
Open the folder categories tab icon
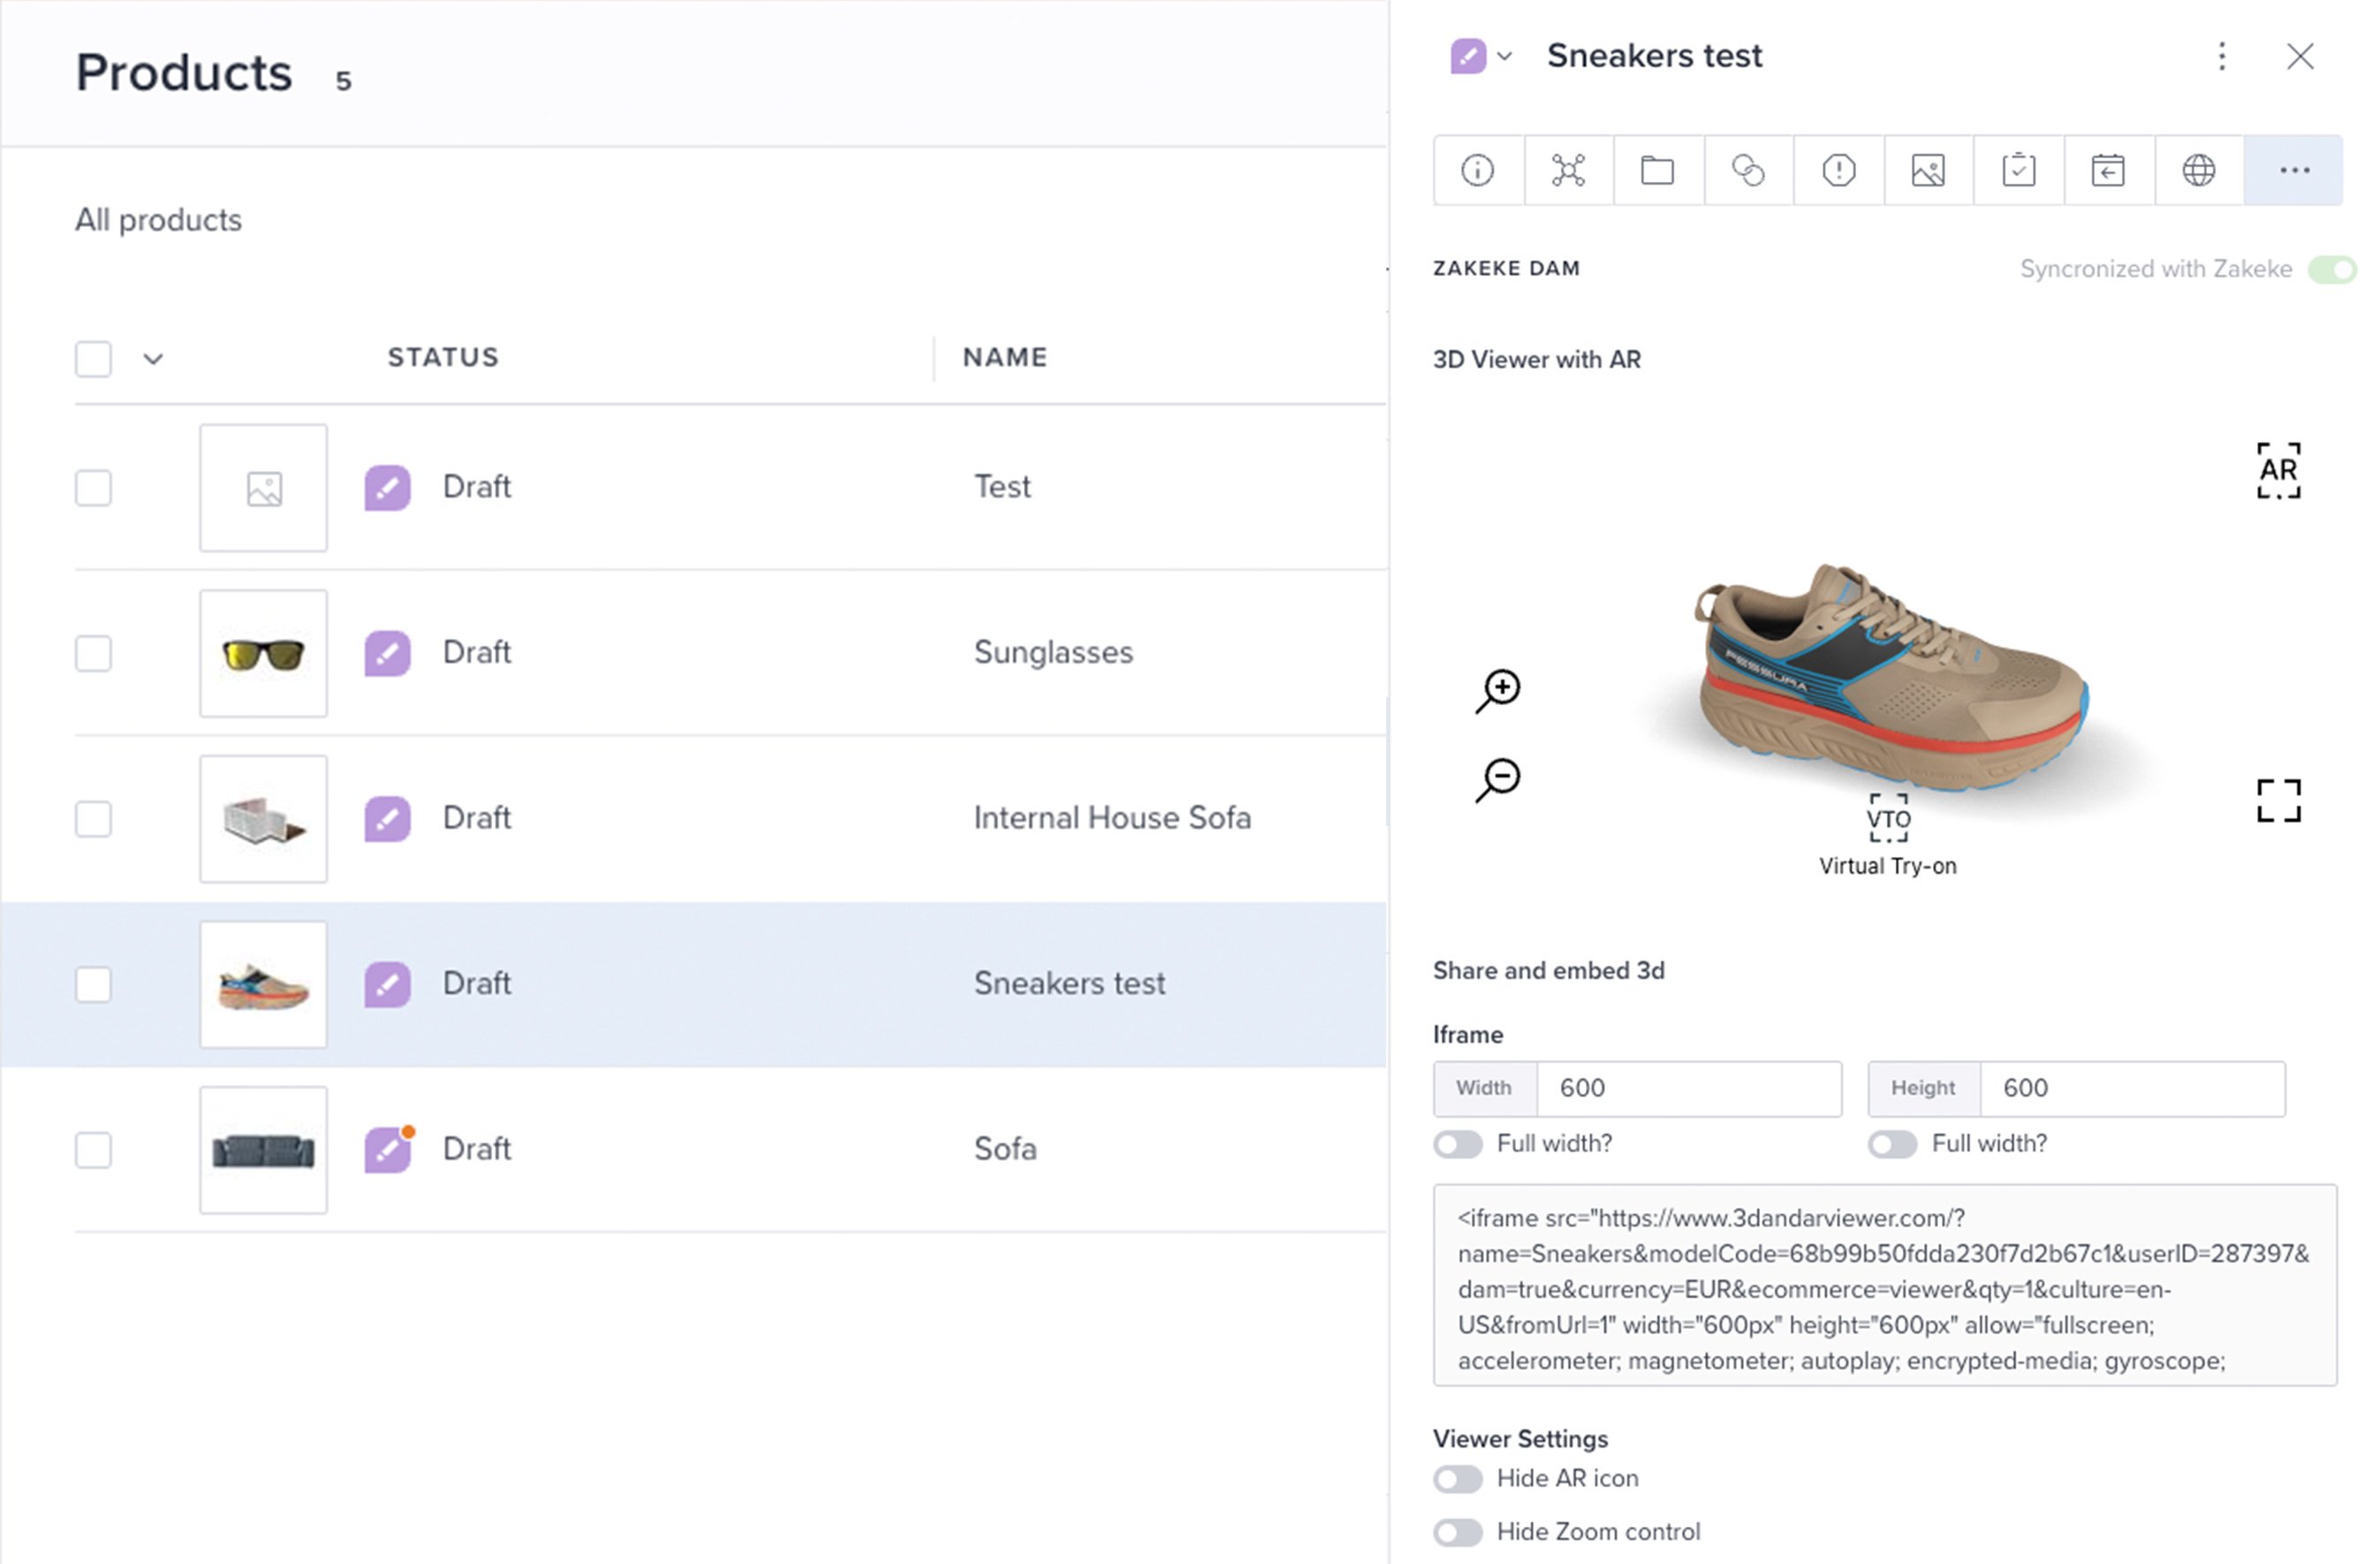[x=1657, y=170]
